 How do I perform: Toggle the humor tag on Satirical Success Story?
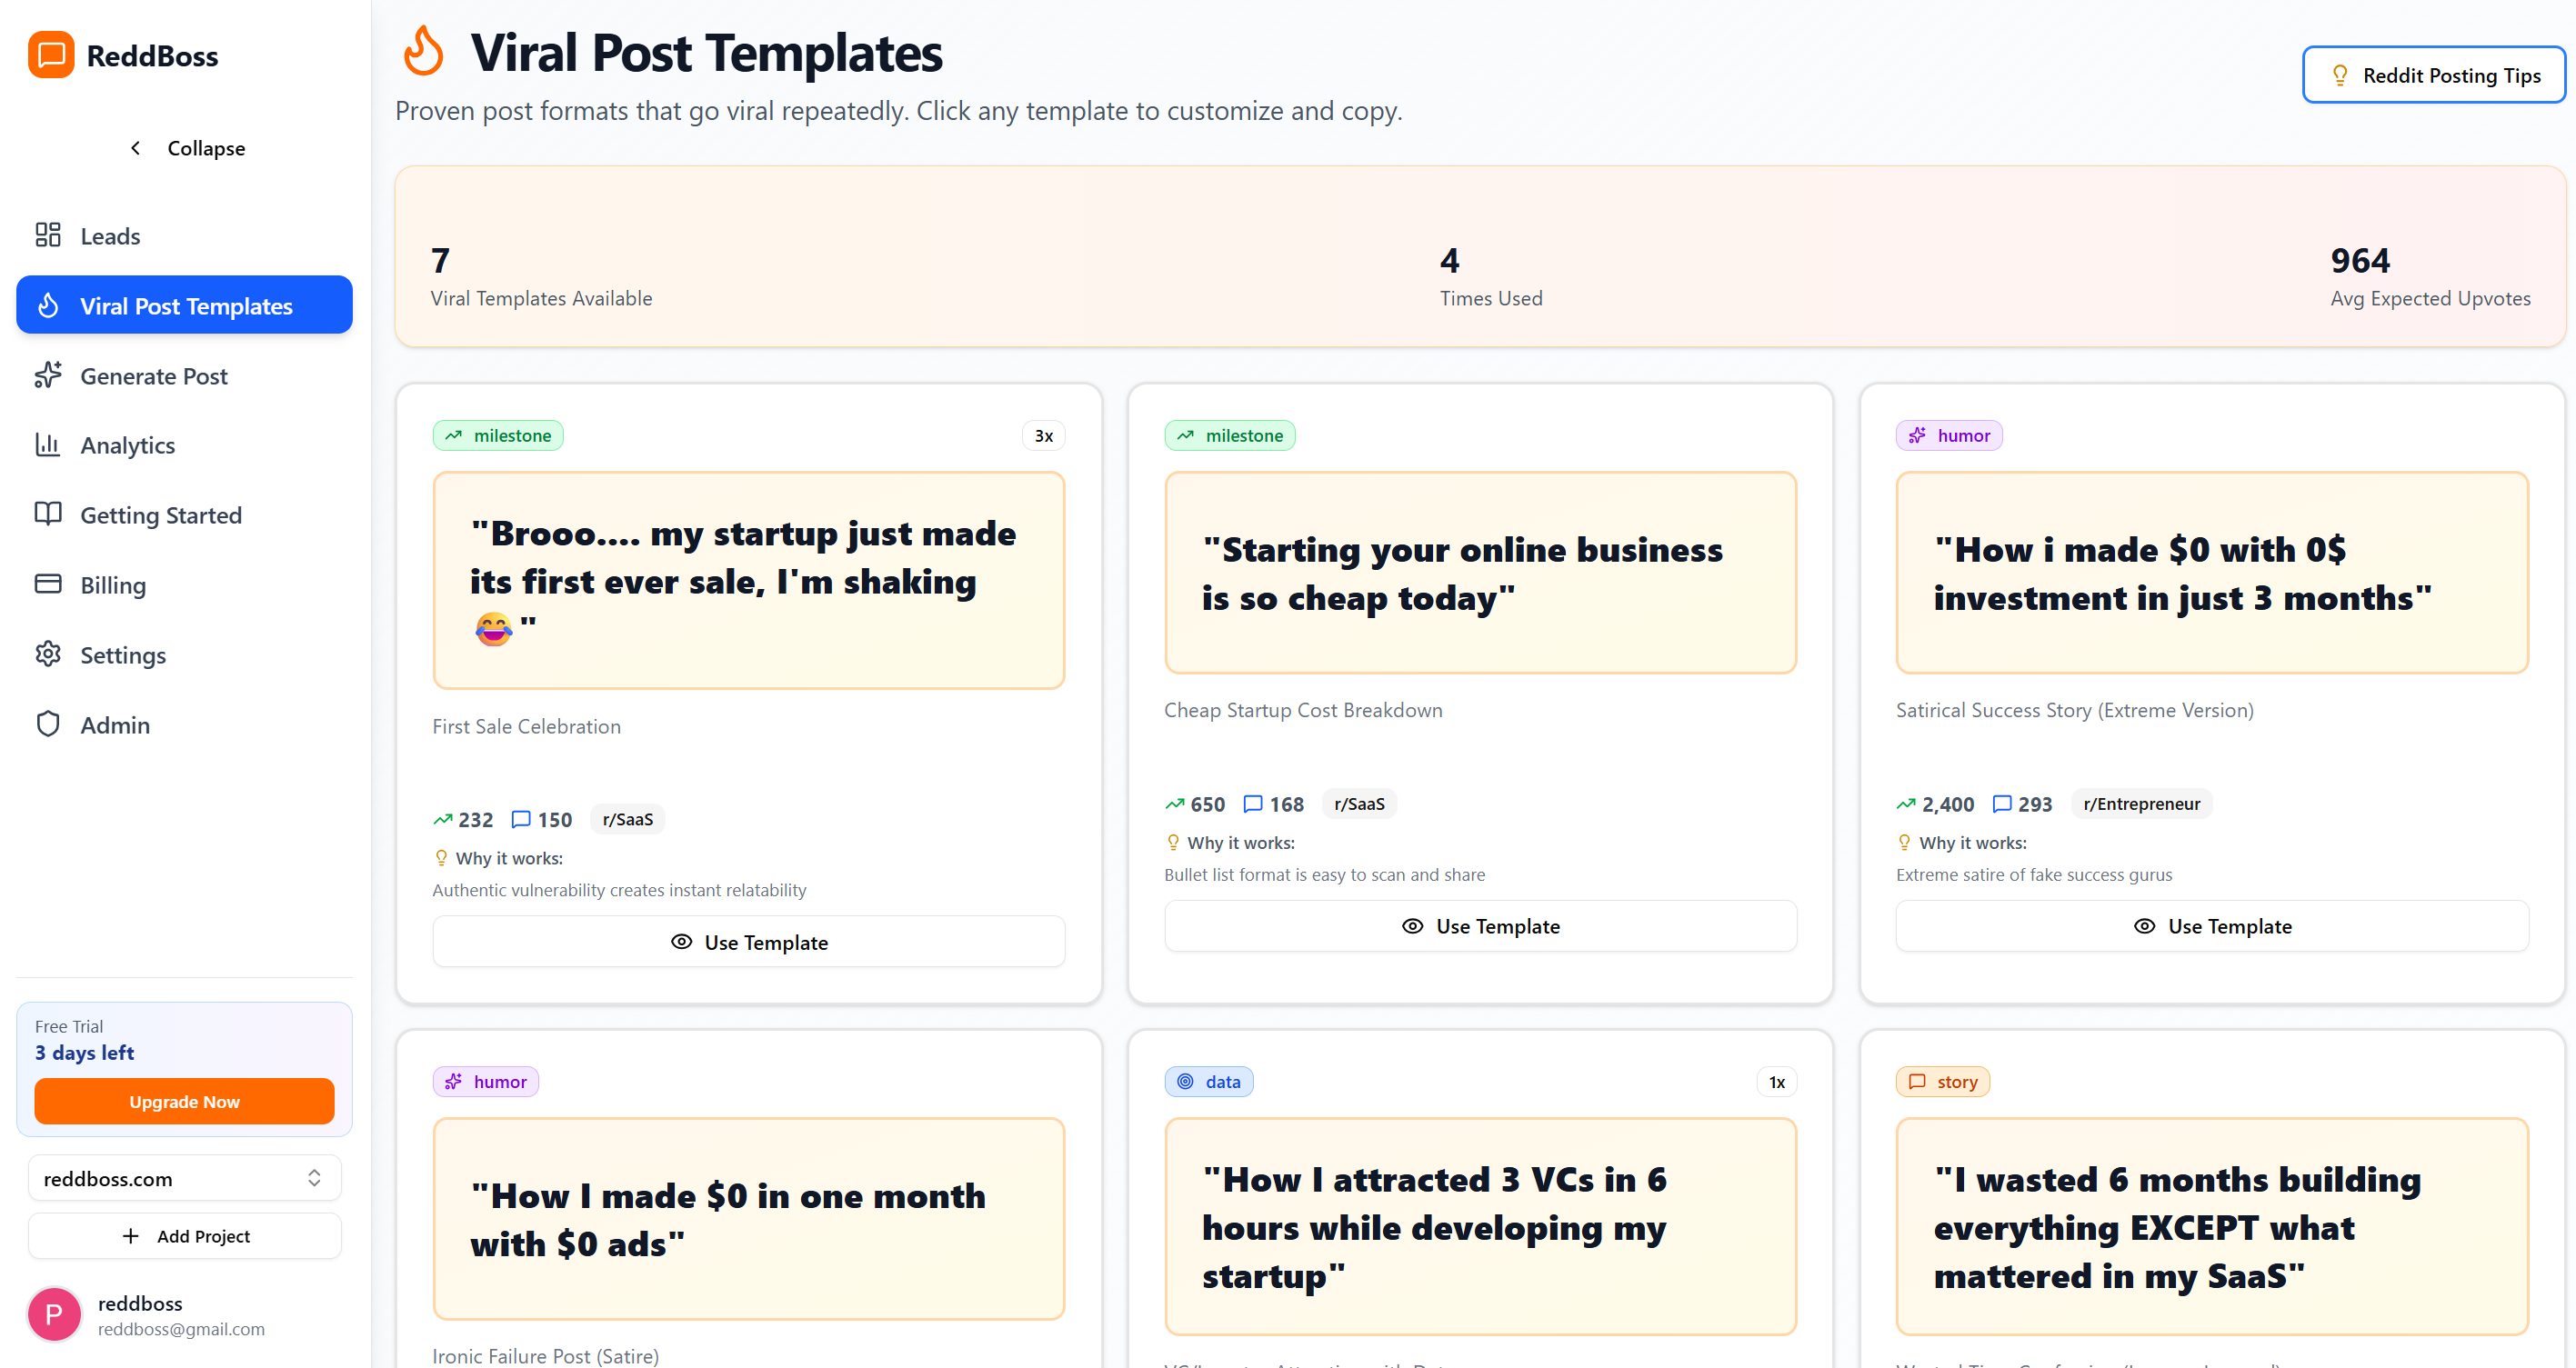pos(1947,435)
